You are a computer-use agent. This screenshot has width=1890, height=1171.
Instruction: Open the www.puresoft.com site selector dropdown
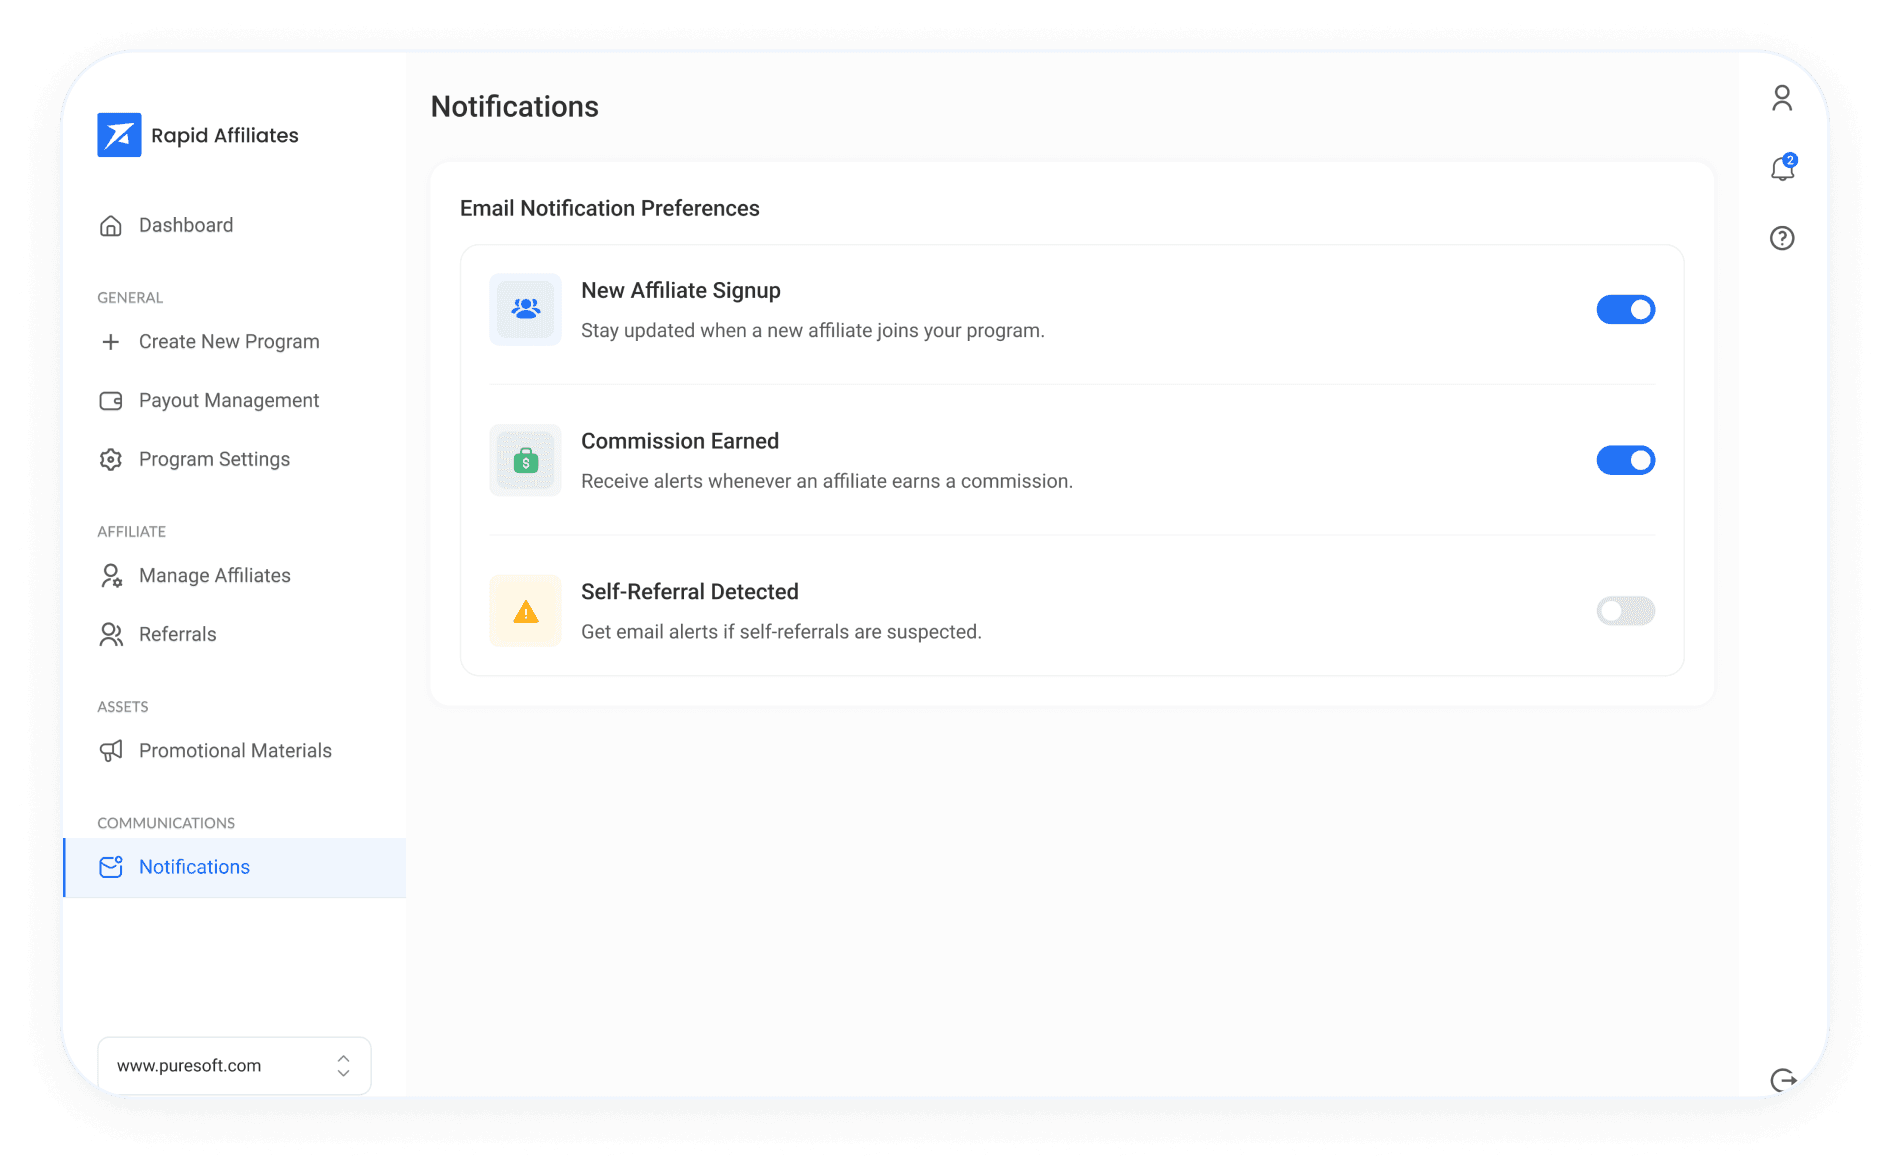pos(234,1066)
